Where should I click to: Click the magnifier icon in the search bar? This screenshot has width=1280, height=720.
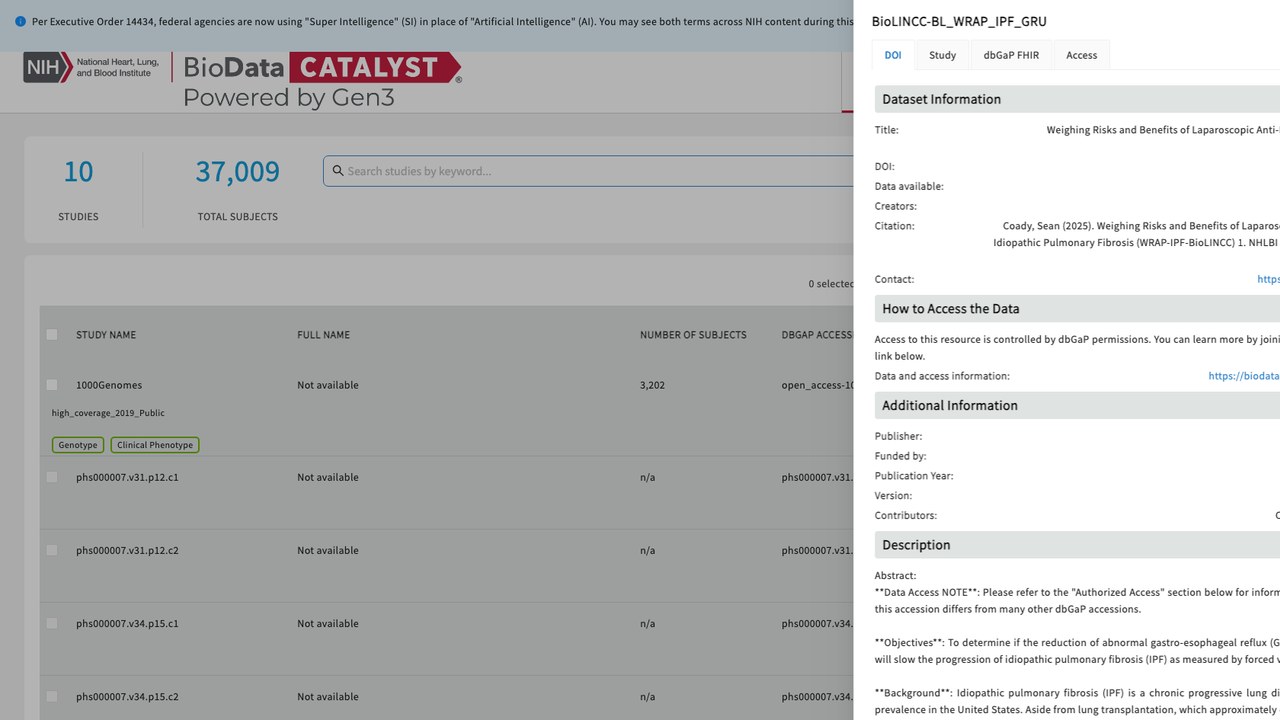(x=338, y=171)
